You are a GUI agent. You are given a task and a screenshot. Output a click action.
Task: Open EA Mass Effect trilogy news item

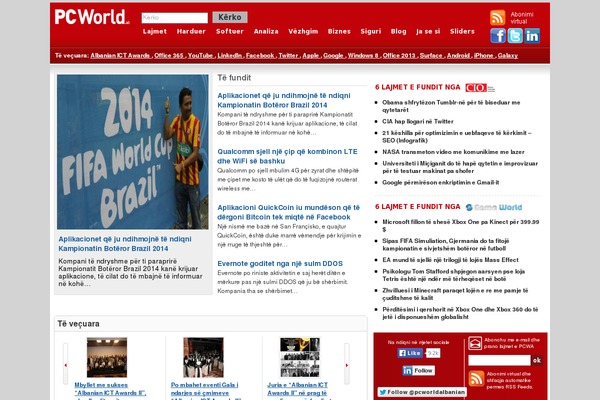tap(450, 260)
